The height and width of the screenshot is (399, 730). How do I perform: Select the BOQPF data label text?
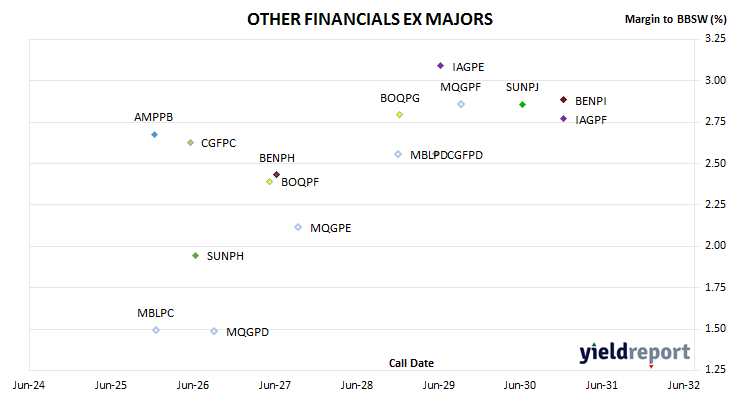(300, 182)
